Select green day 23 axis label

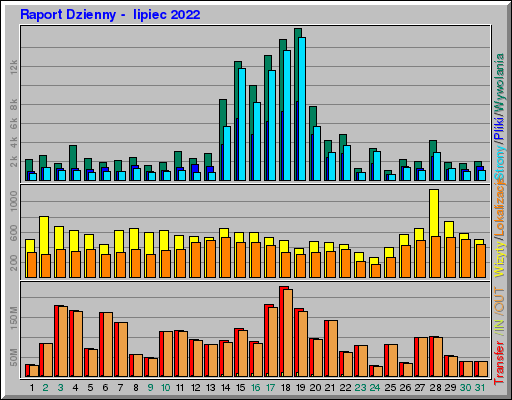tap(360, 388)
